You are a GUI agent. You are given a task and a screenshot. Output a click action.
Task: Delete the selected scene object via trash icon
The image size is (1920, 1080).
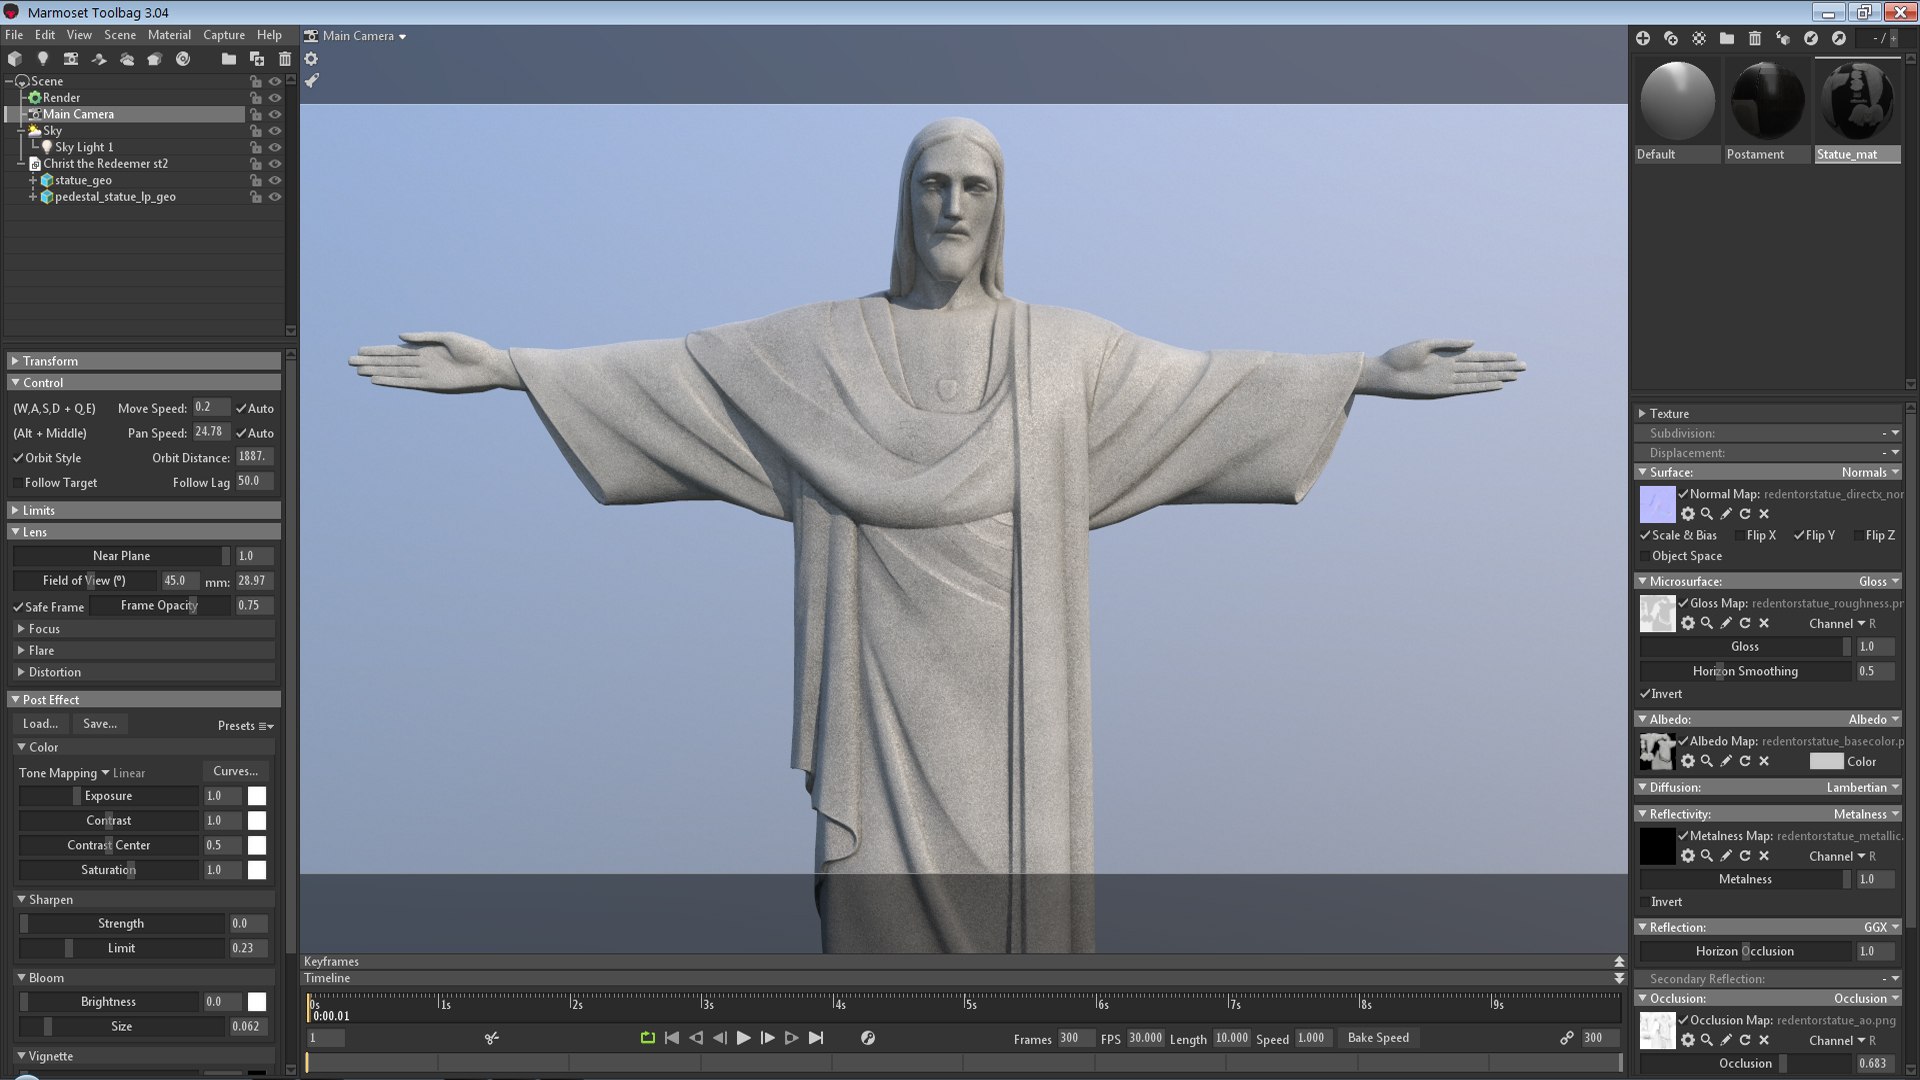point(285,59)
